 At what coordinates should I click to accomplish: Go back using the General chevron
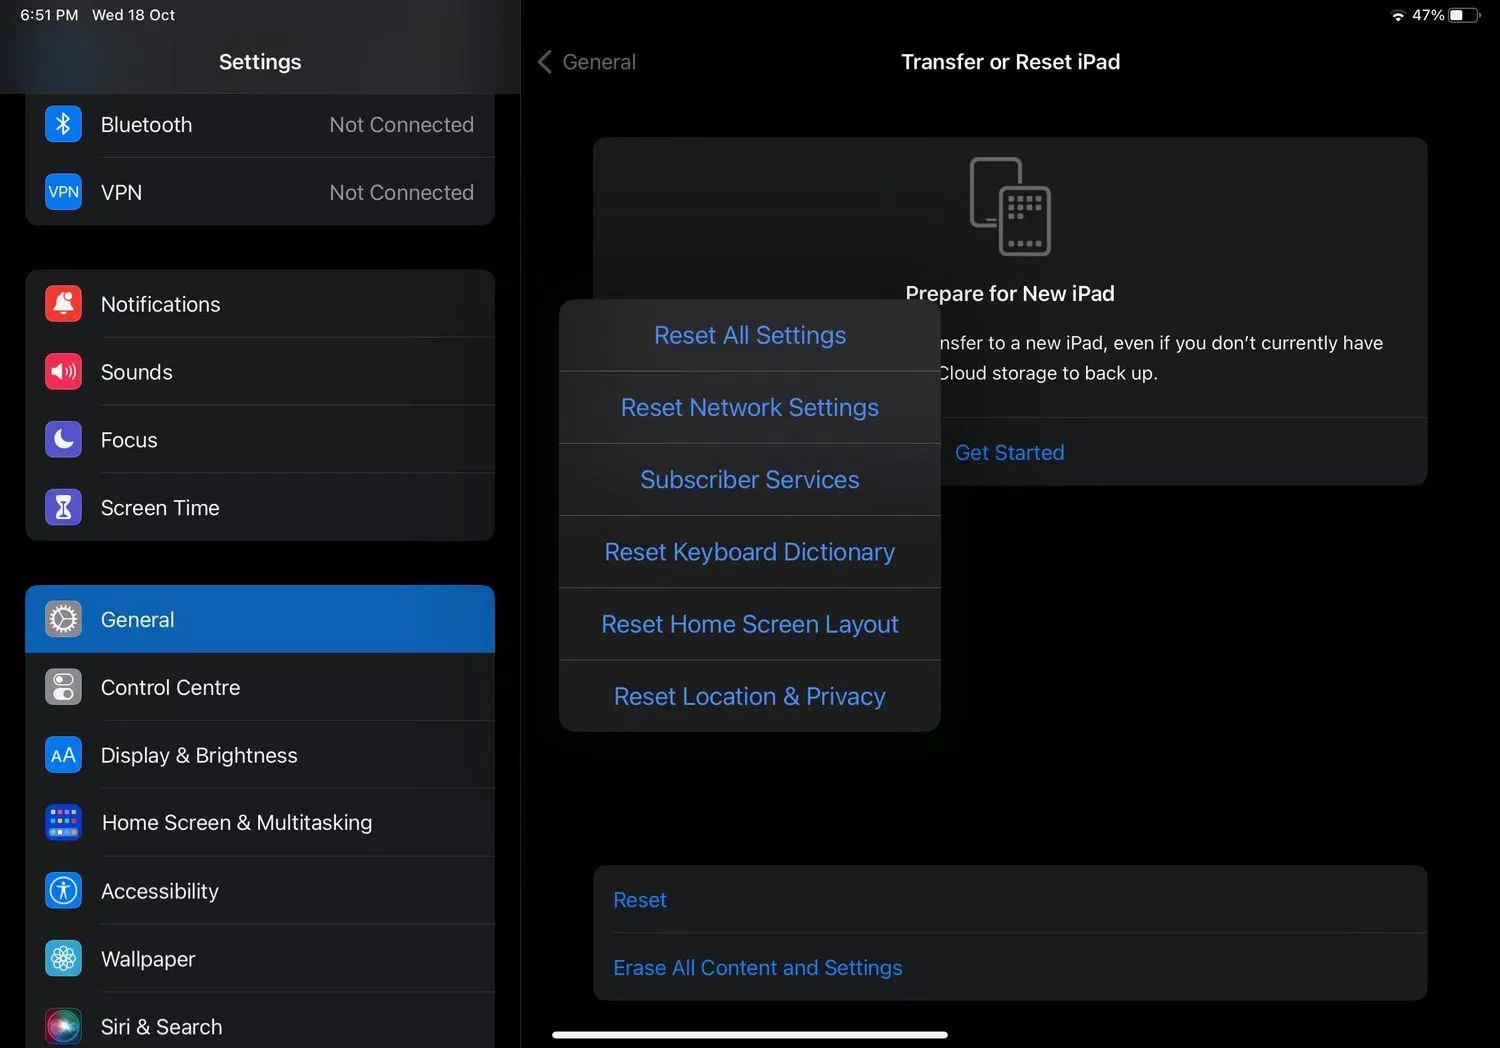coord(545,62)
